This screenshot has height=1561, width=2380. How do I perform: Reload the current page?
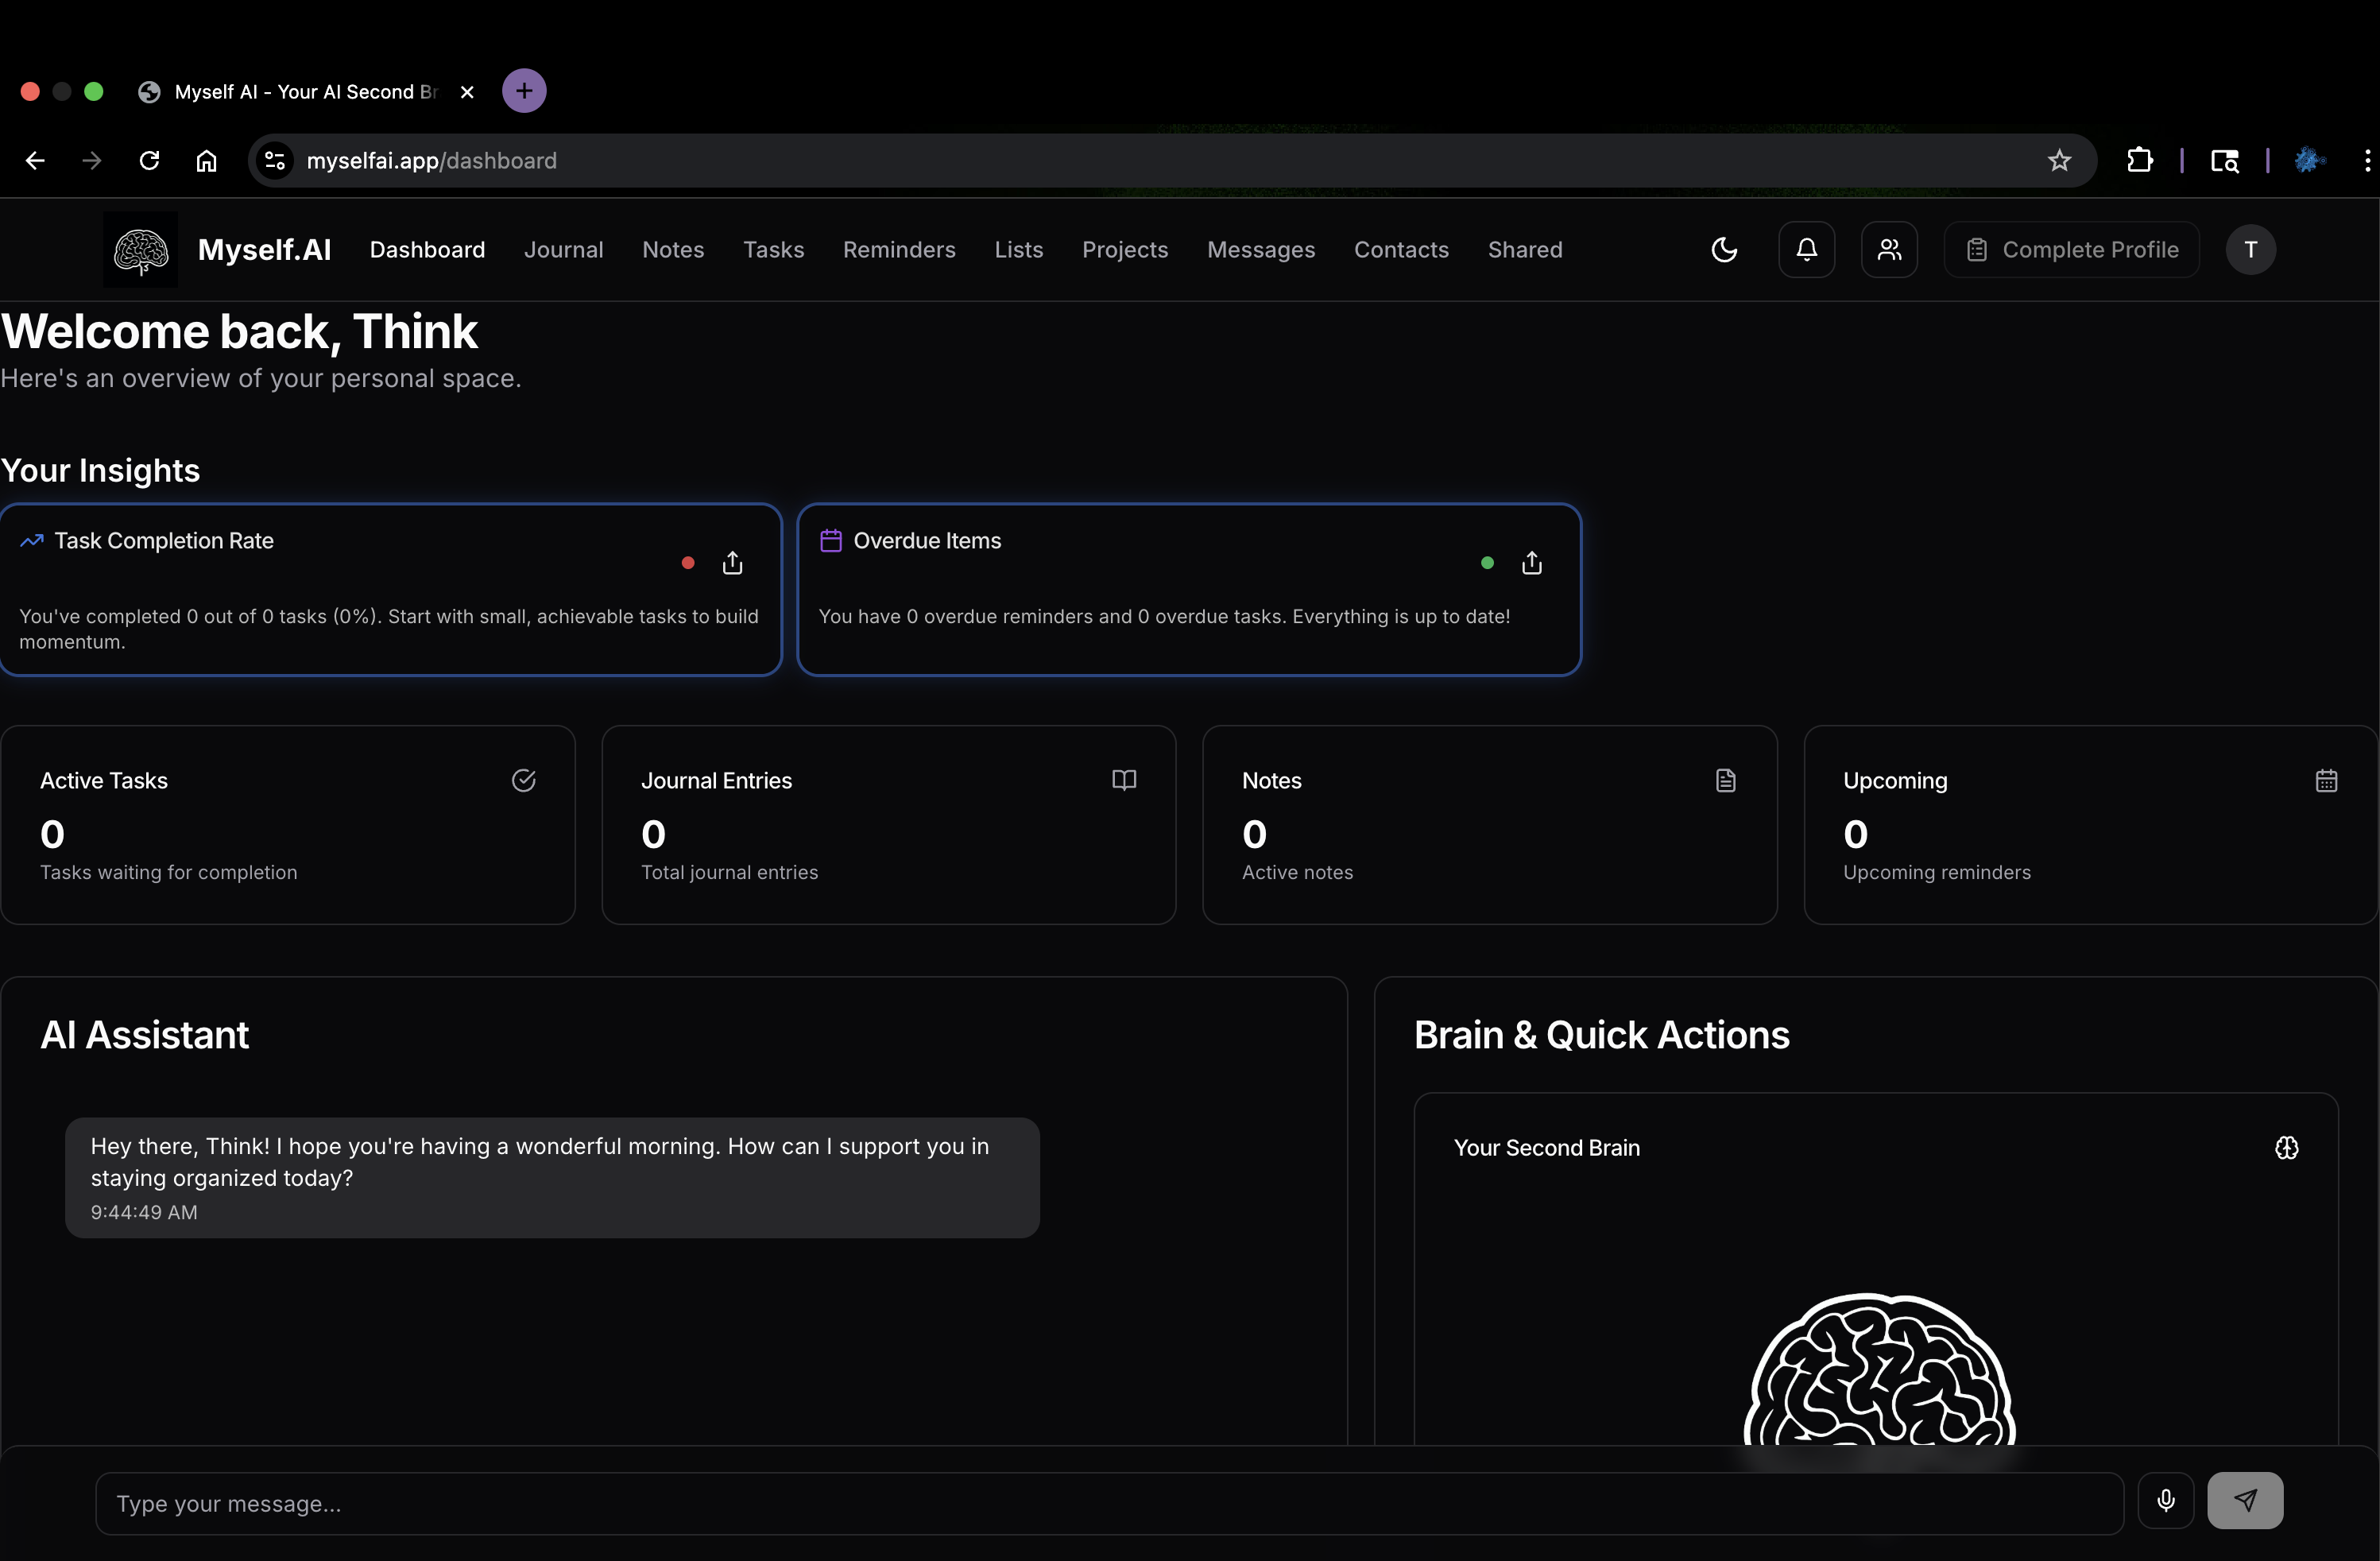[x=149, y=161]
